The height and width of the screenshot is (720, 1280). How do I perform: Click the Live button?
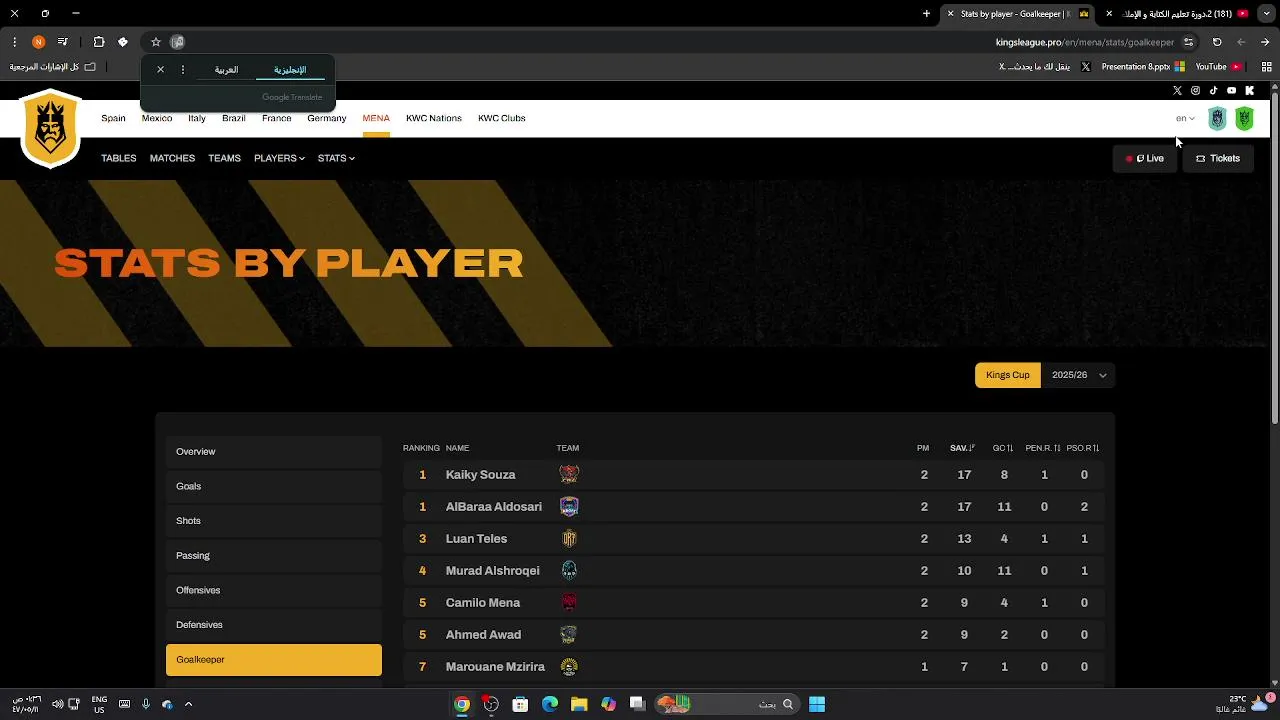(x=1145, y=158)
